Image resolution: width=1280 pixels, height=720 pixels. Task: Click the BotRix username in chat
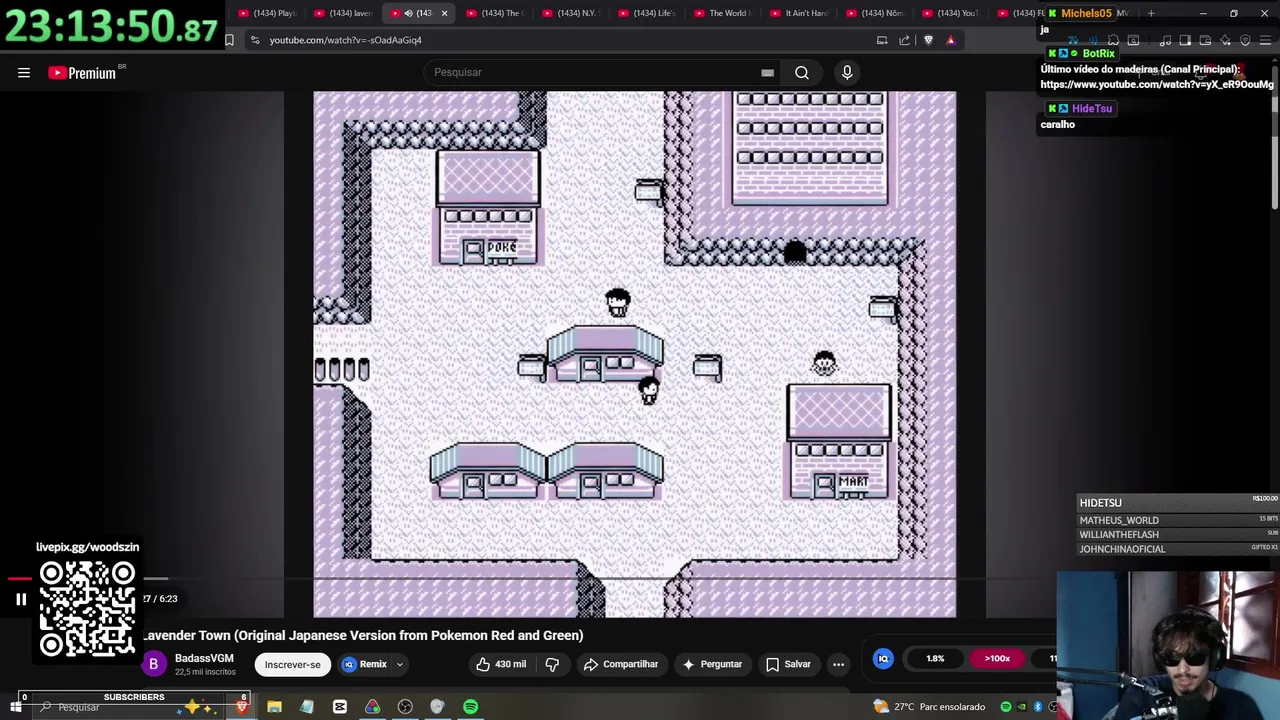(1098, 53)
